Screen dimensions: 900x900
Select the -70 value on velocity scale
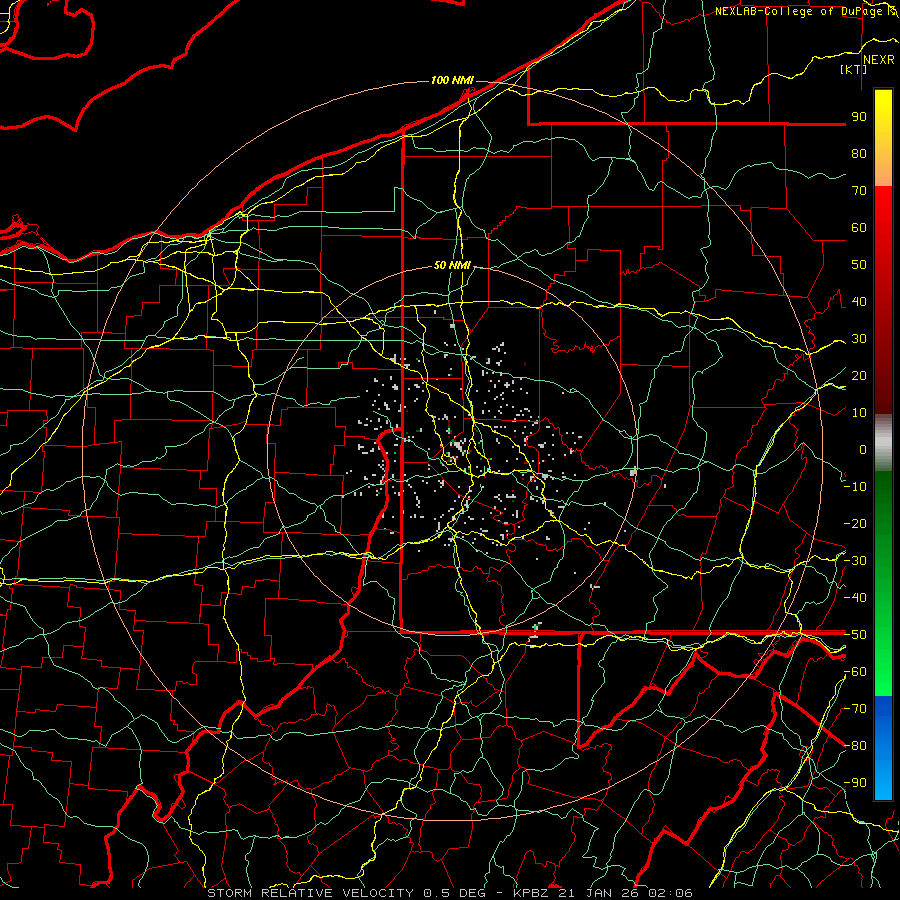(855, 709)
